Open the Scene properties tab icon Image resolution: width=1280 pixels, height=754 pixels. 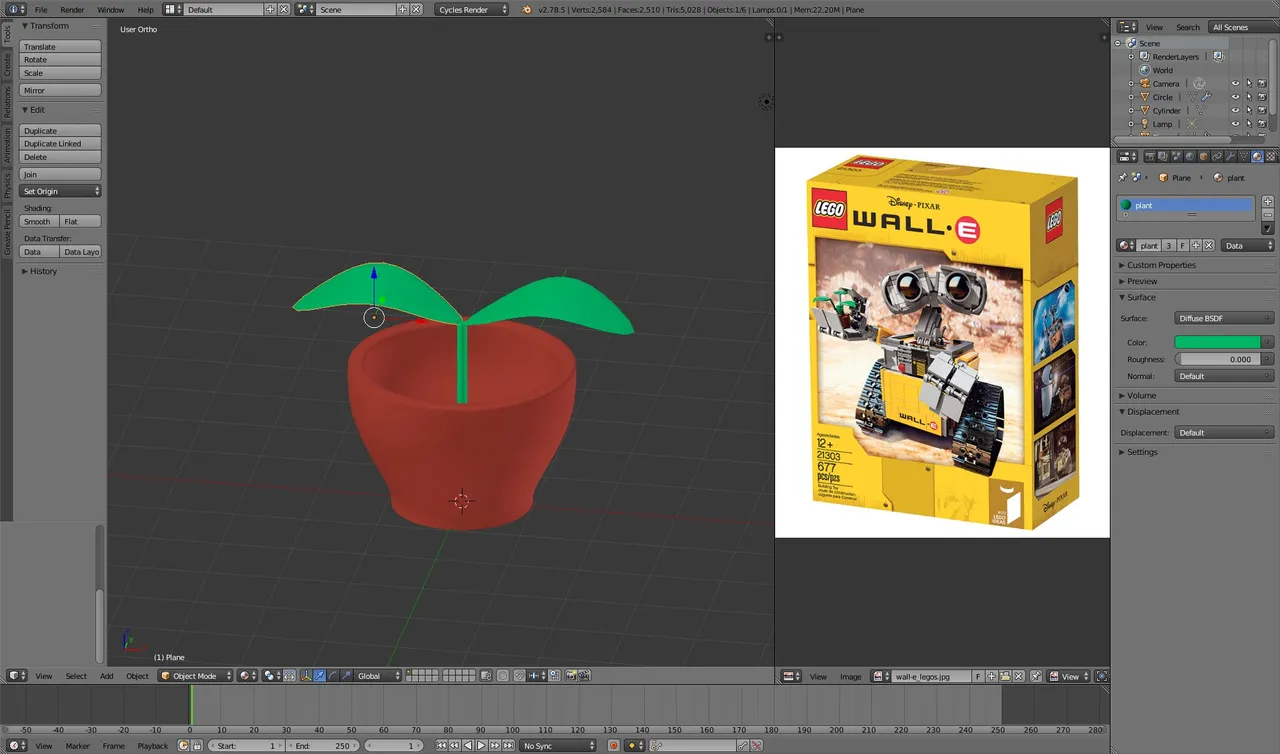pyautogui.click(x=1176, y=156)
